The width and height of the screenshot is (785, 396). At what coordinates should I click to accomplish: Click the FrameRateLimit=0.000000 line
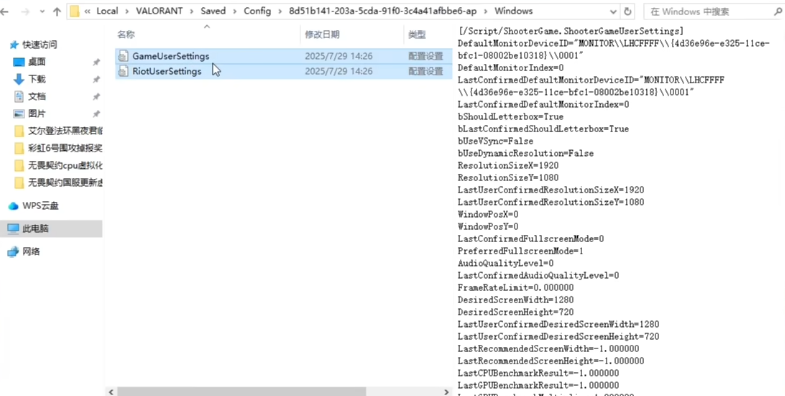516,288
